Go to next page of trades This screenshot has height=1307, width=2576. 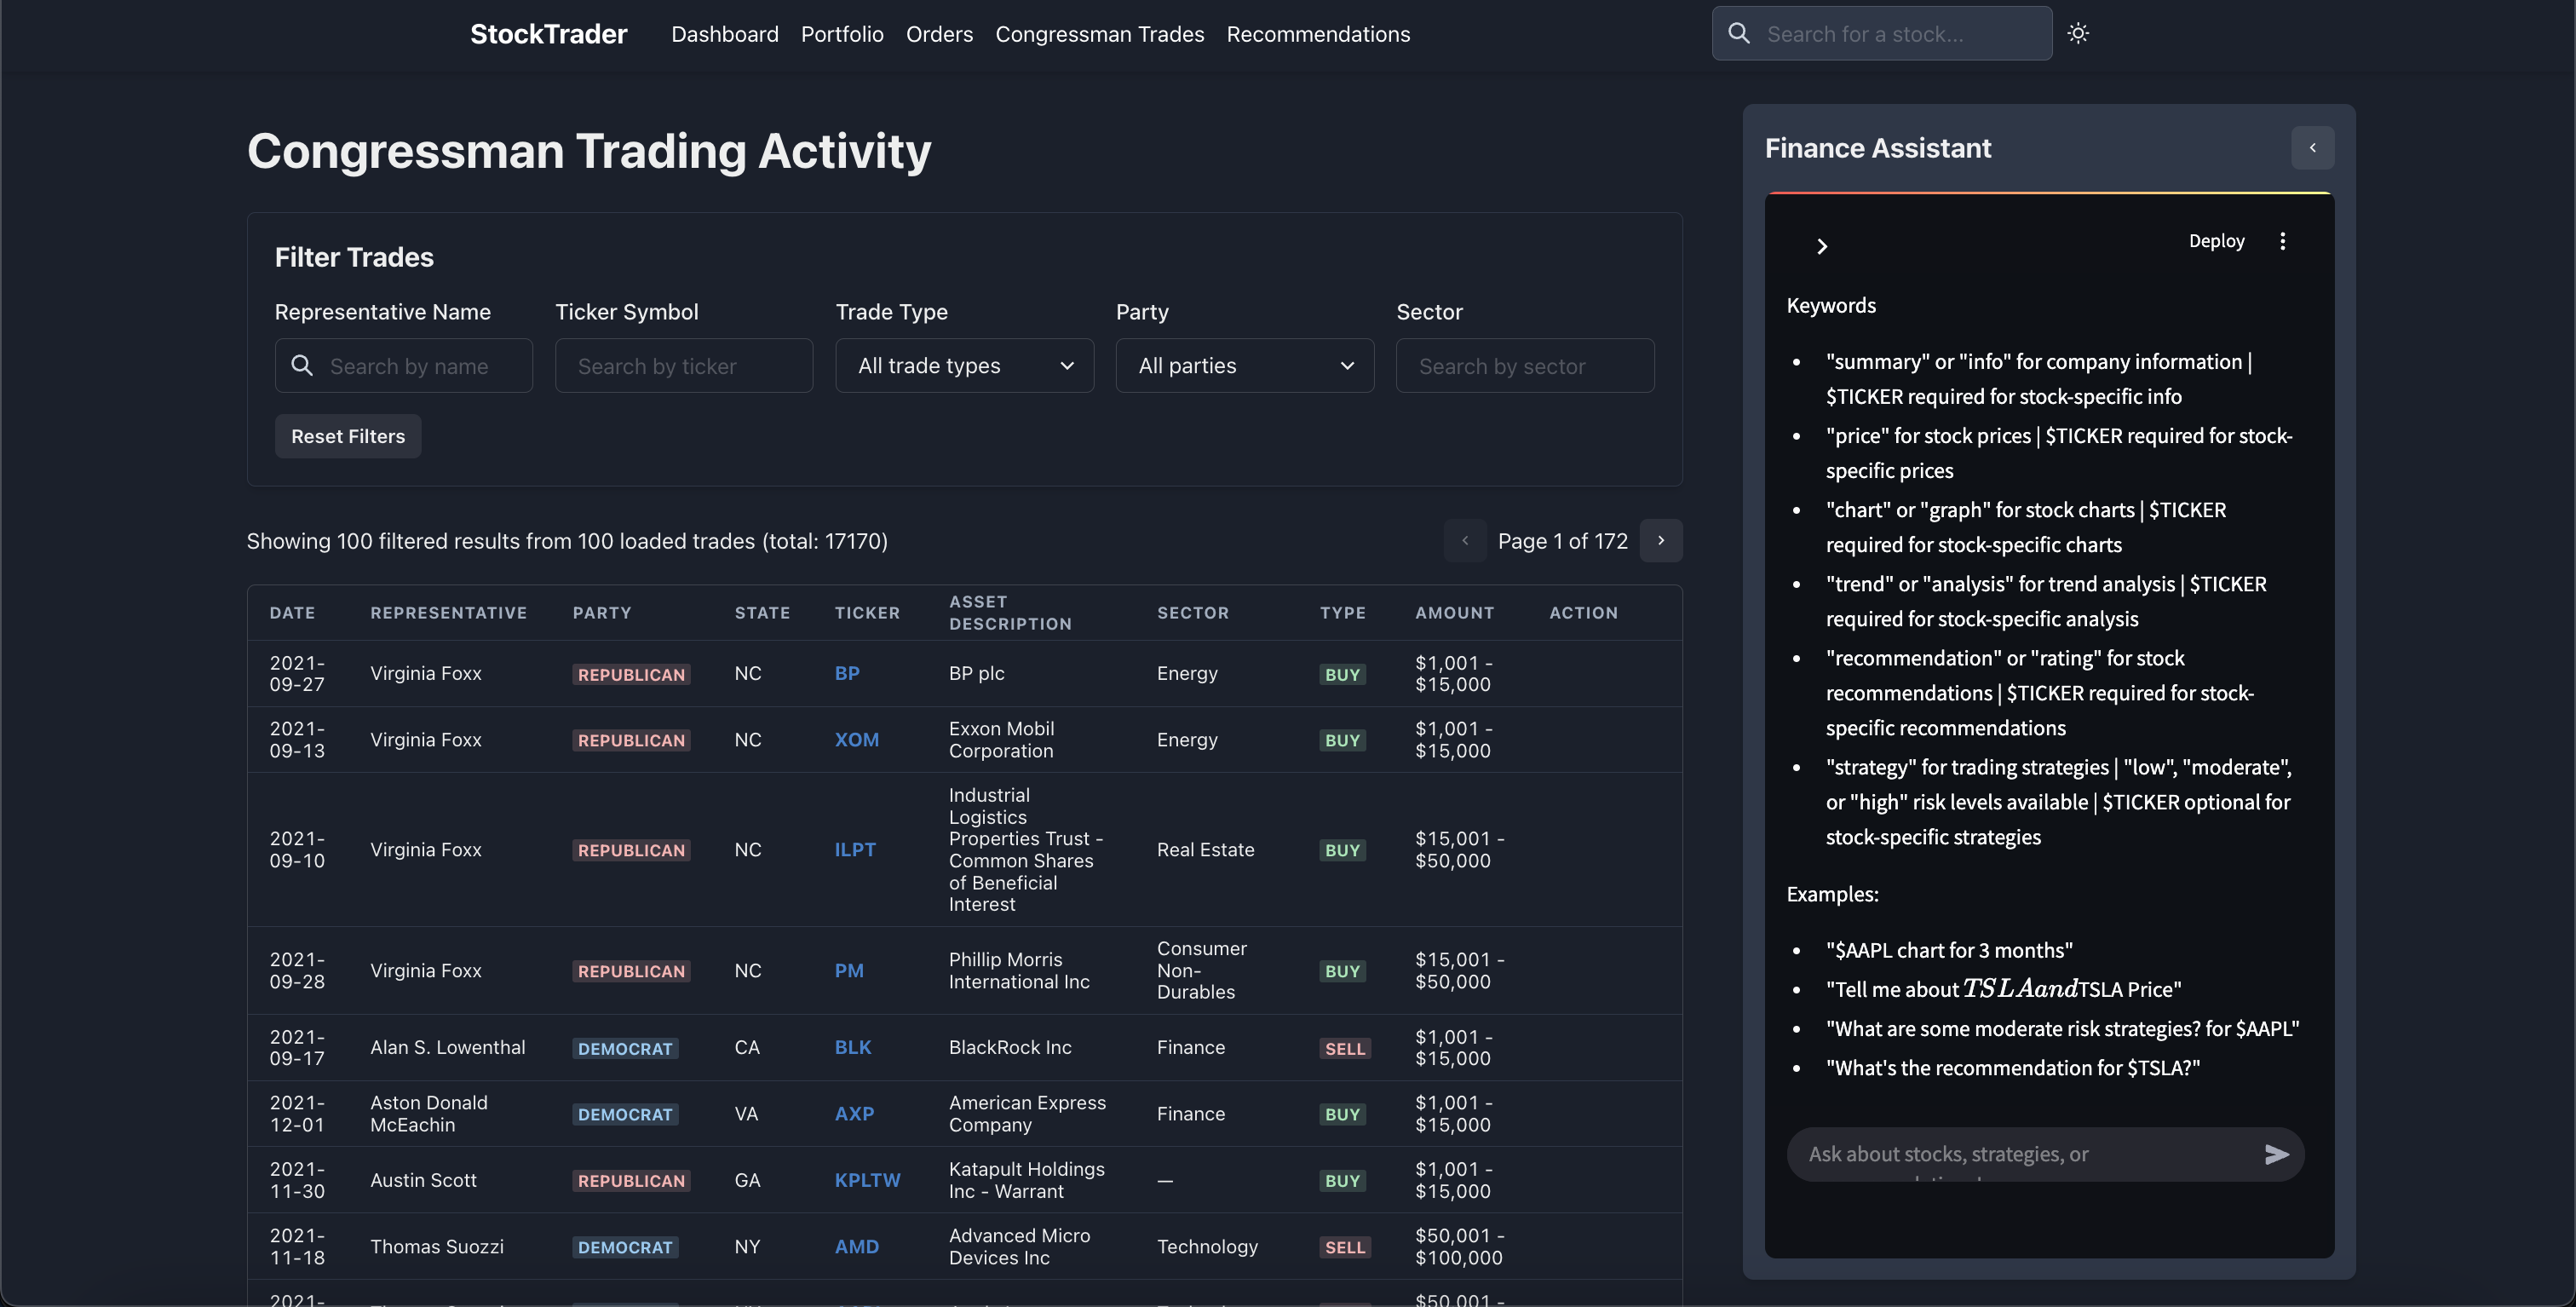(1661, 540)
